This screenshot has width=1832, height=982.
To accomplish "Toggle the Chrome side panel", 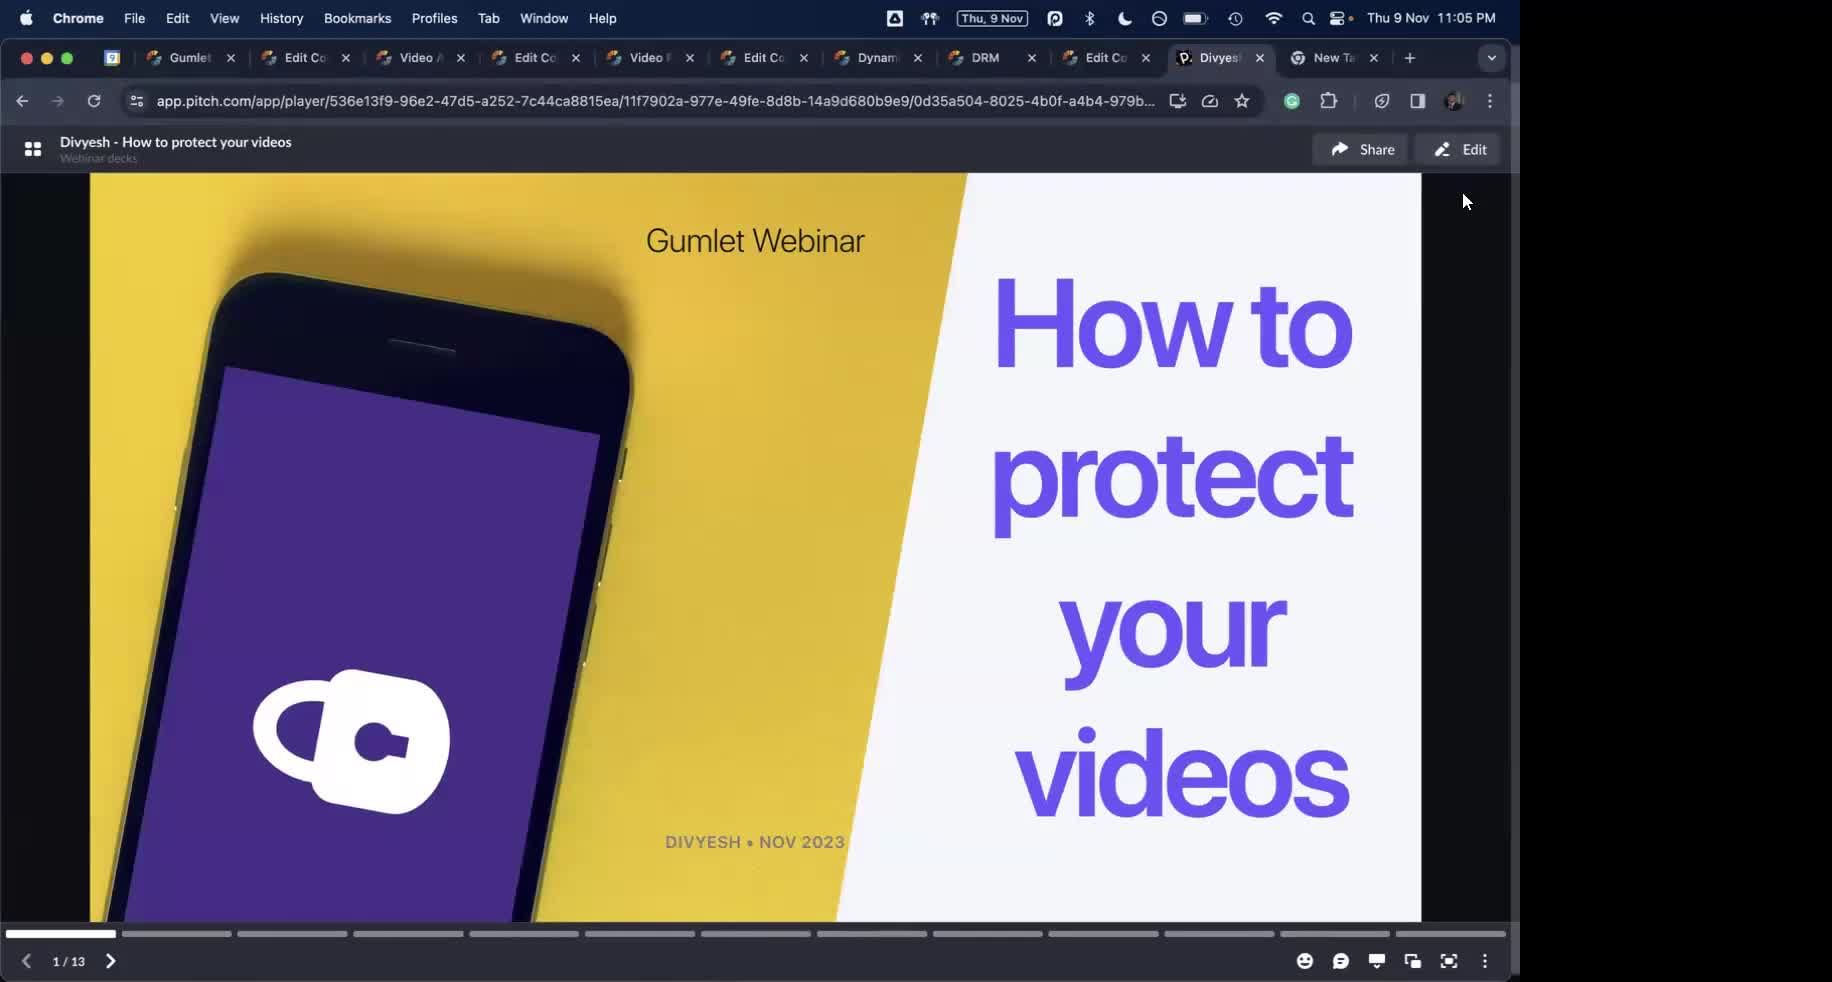I will click(1418, 101).
